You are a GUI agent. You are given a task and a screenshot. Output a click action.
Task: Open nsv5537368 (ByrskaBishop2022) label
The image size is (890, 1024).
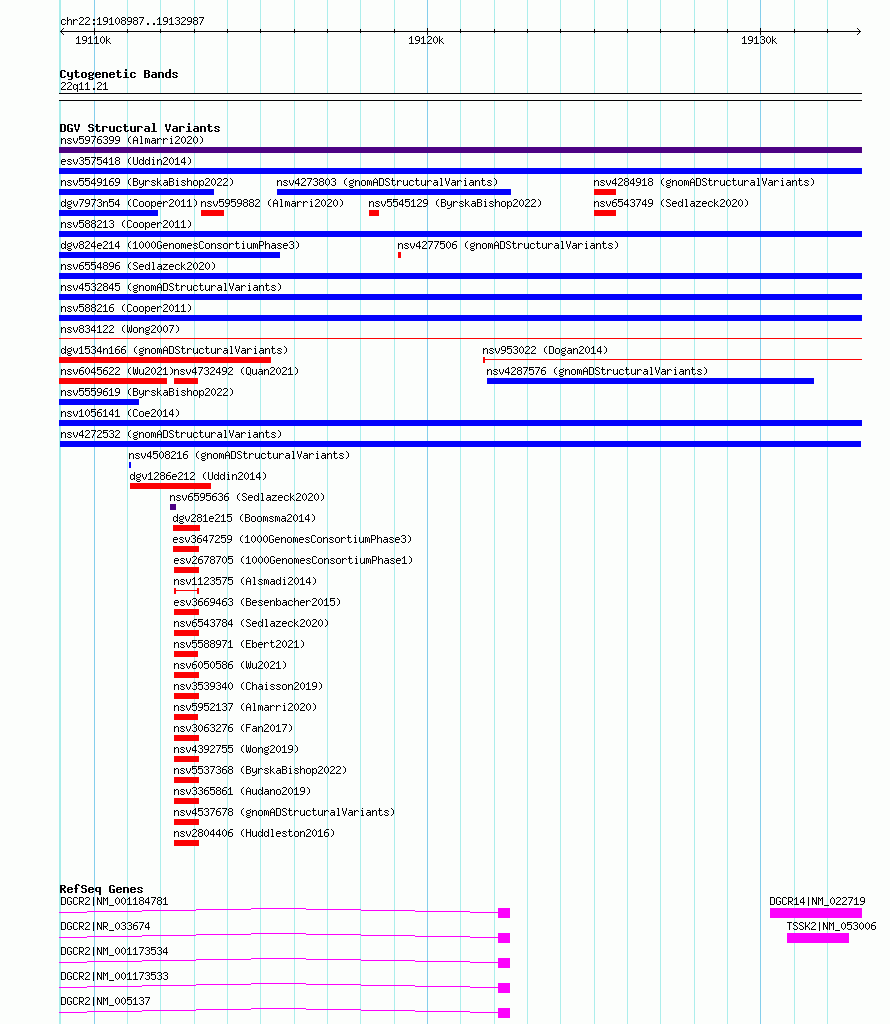[x=260, y=770]
